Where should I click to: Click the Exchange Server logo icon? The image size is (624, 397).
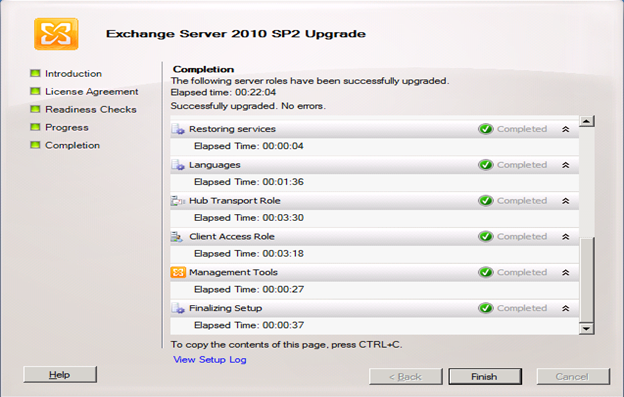(x=56, y=34)
